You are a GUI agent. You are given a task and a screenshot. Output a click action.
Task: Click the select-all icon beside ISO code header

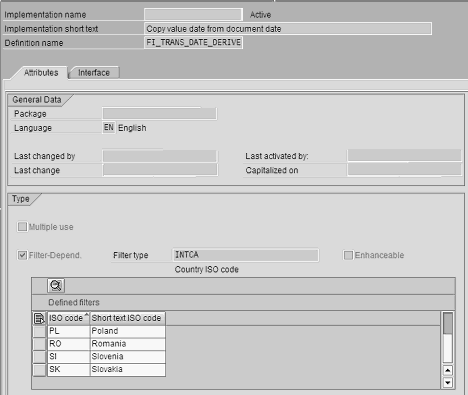pyautogui.click(x=39, y=318)
